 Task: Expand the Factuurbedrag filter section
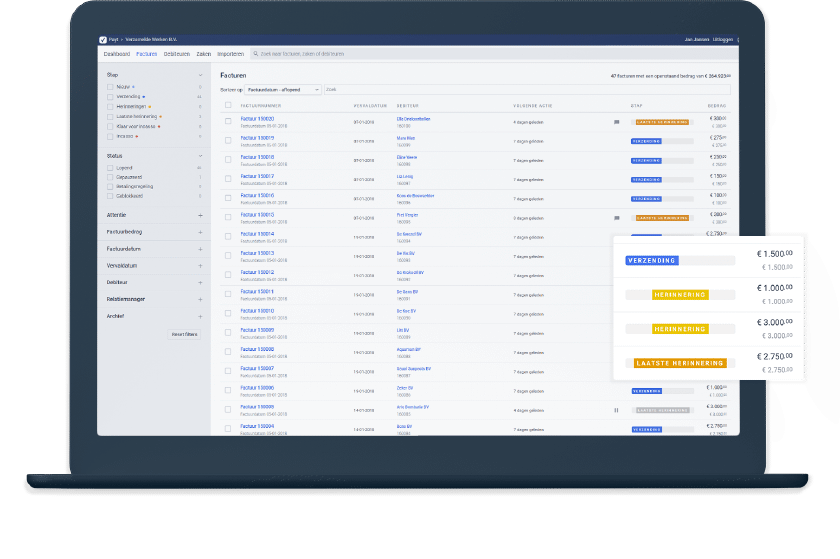[200, 232]
